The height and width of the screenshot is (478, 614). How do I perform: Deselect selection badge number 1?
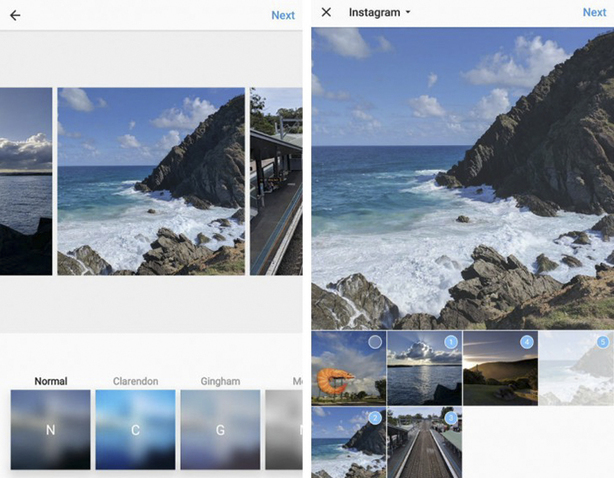click(x=451, y=342)
